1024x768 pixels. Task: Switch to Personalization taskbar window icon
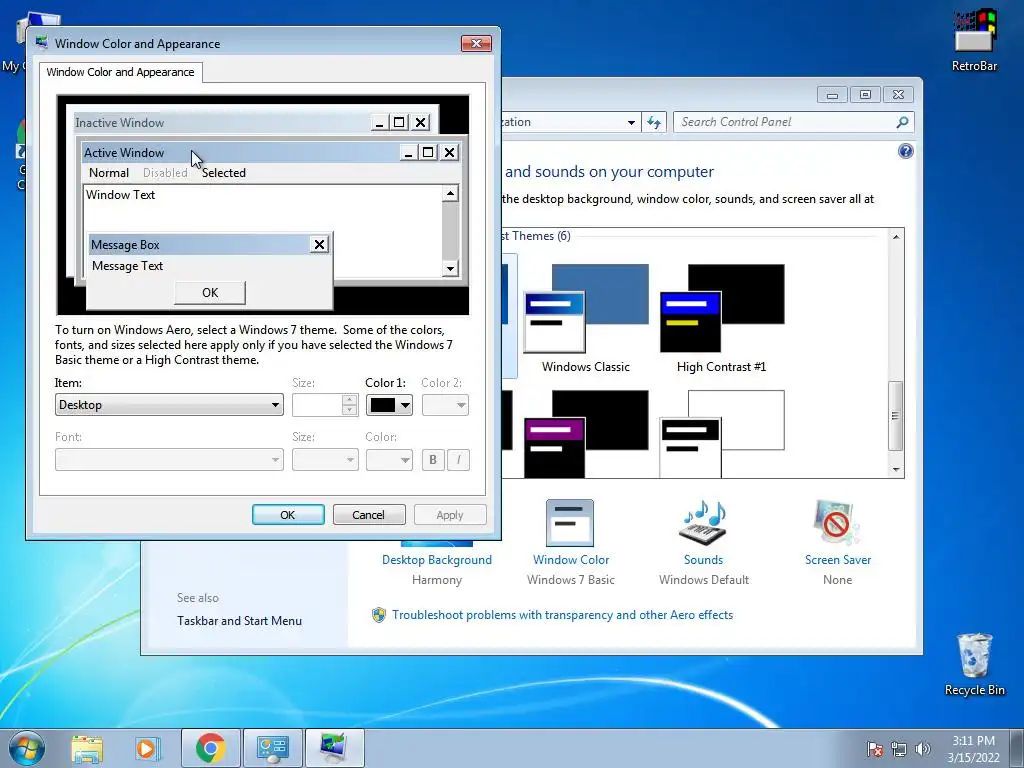[x=334, y=748]
